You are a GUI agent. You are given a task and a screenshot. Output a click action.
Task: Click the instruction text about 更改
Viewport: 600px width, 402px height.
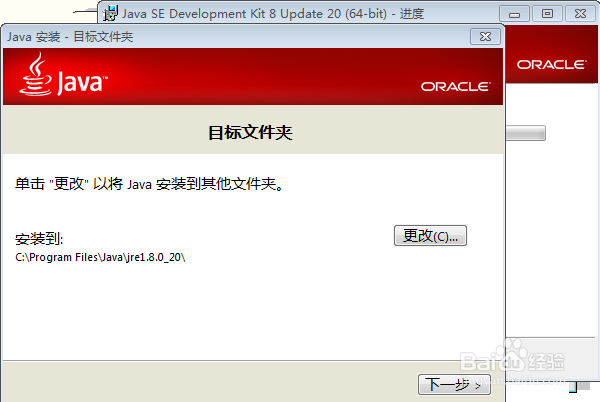click(x=150, y=184)
